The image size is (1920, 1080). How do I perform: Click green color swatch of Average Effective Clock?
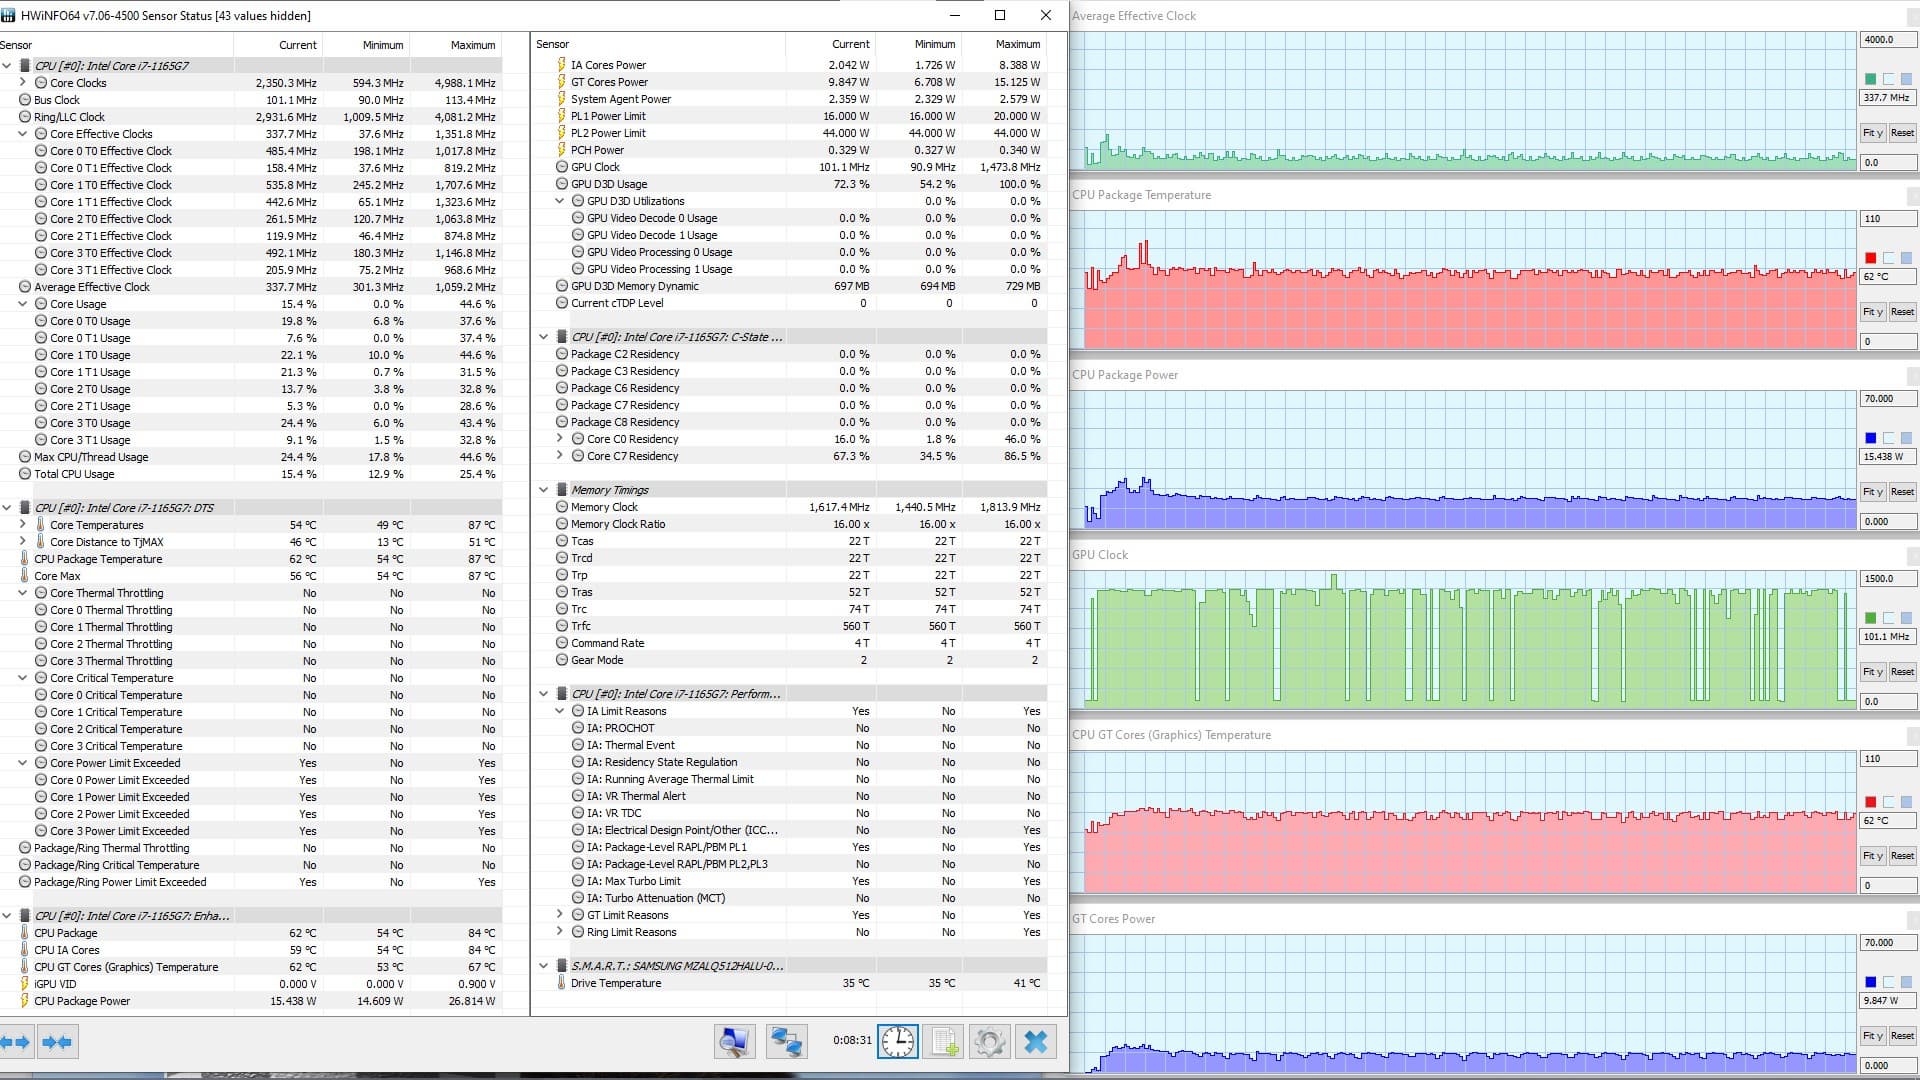click(1870, 79)
